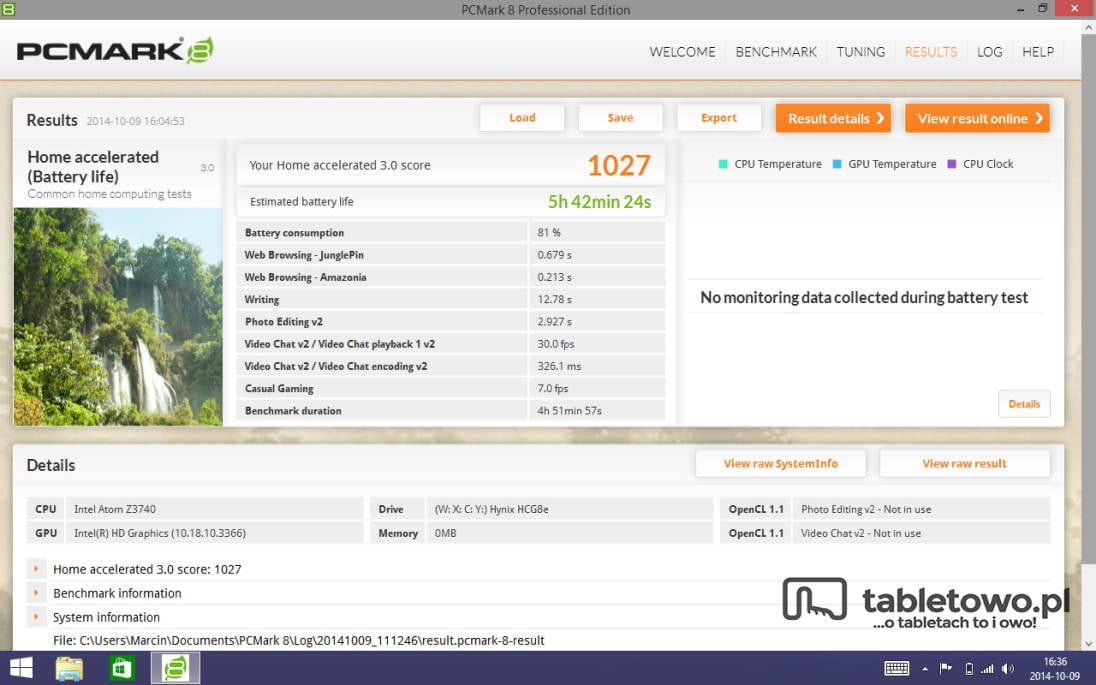Export the benchmark result
The width and height of the screenshot is (1096, 685).
pyautogui.click(x=719, y=117)
